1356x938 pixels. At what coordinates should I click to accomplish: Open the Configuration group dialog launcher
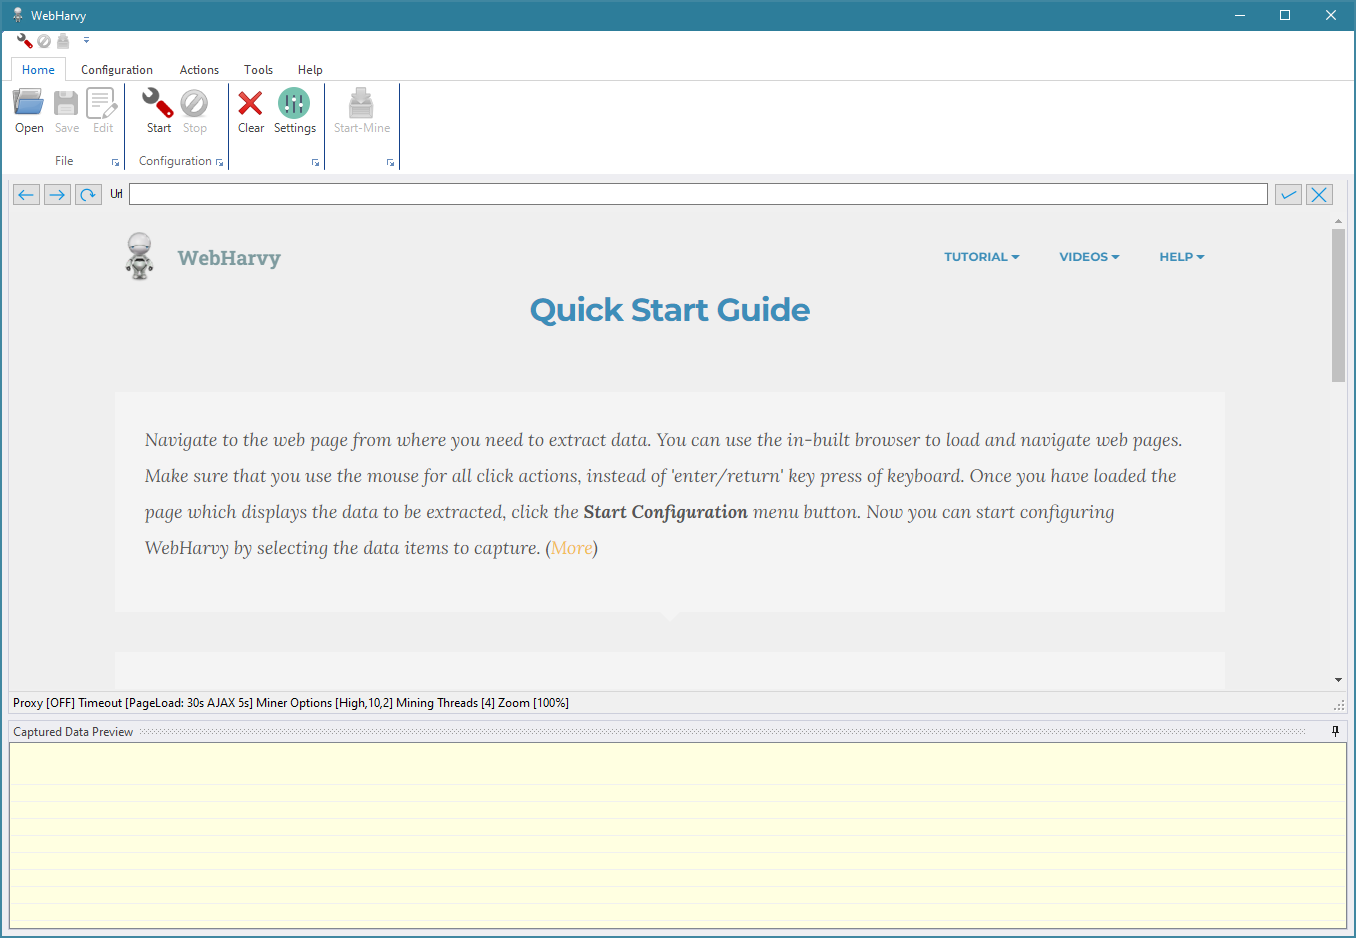[x=220, y=162]
